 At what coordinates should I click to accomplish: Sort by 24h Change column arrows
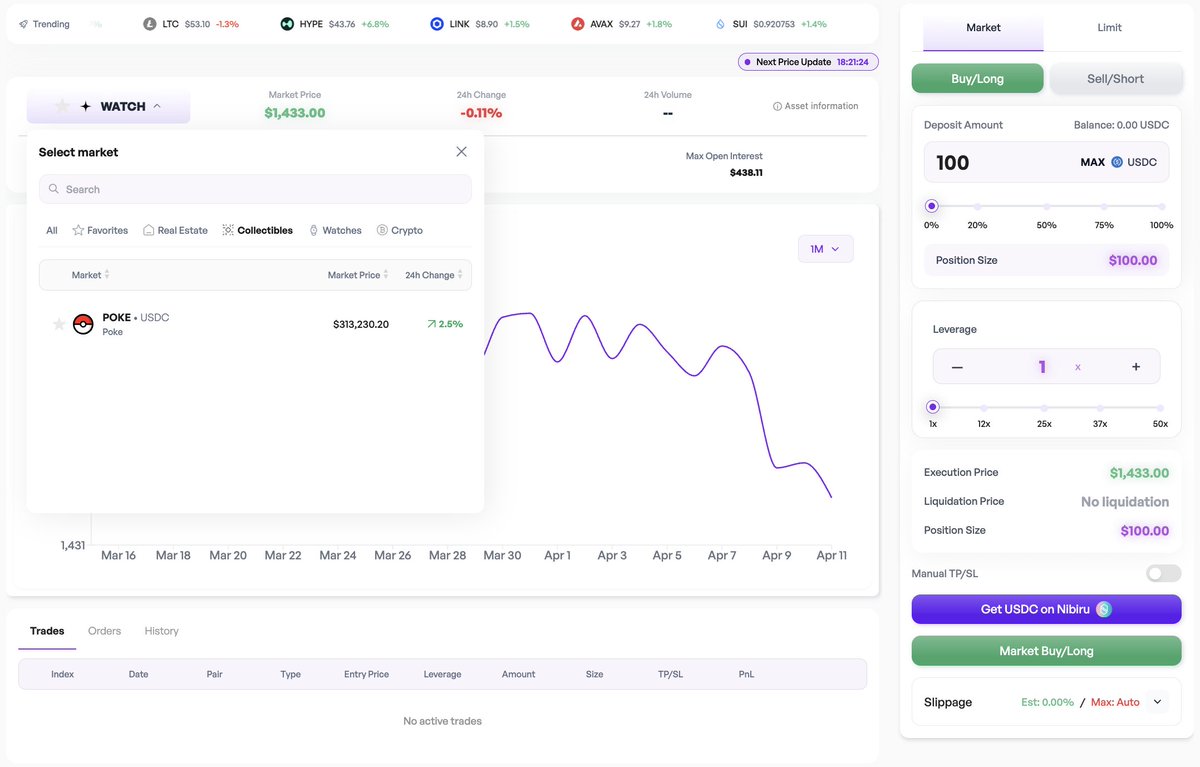pyautogui.click(x=460, y=274)
